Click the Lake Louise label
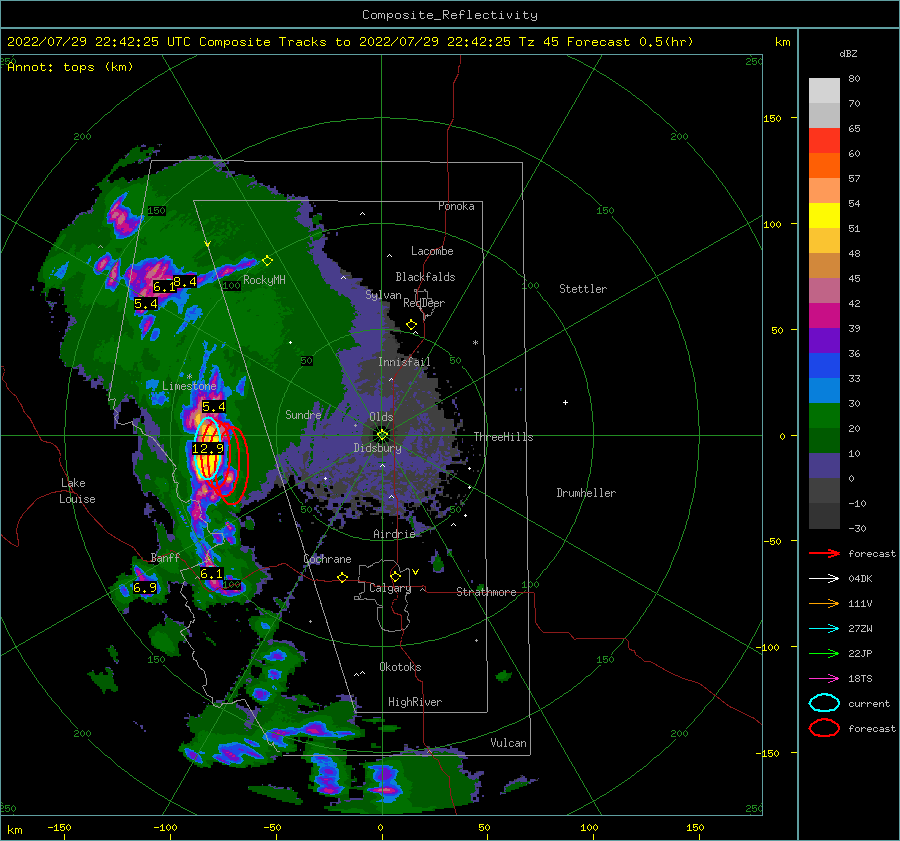 tap(77, 491)
